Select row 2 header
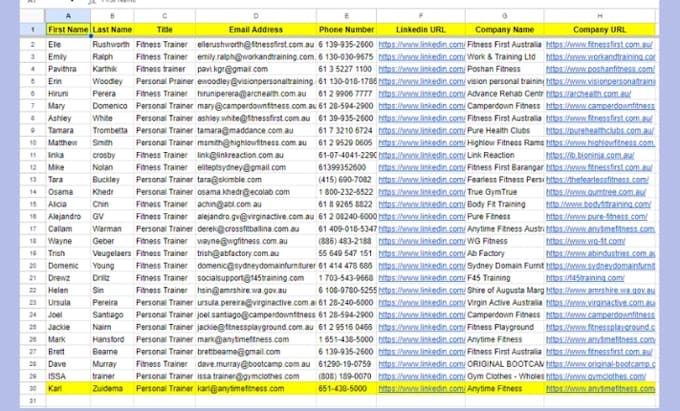Viewport: 680px width, 411px height. pos(33,44)
